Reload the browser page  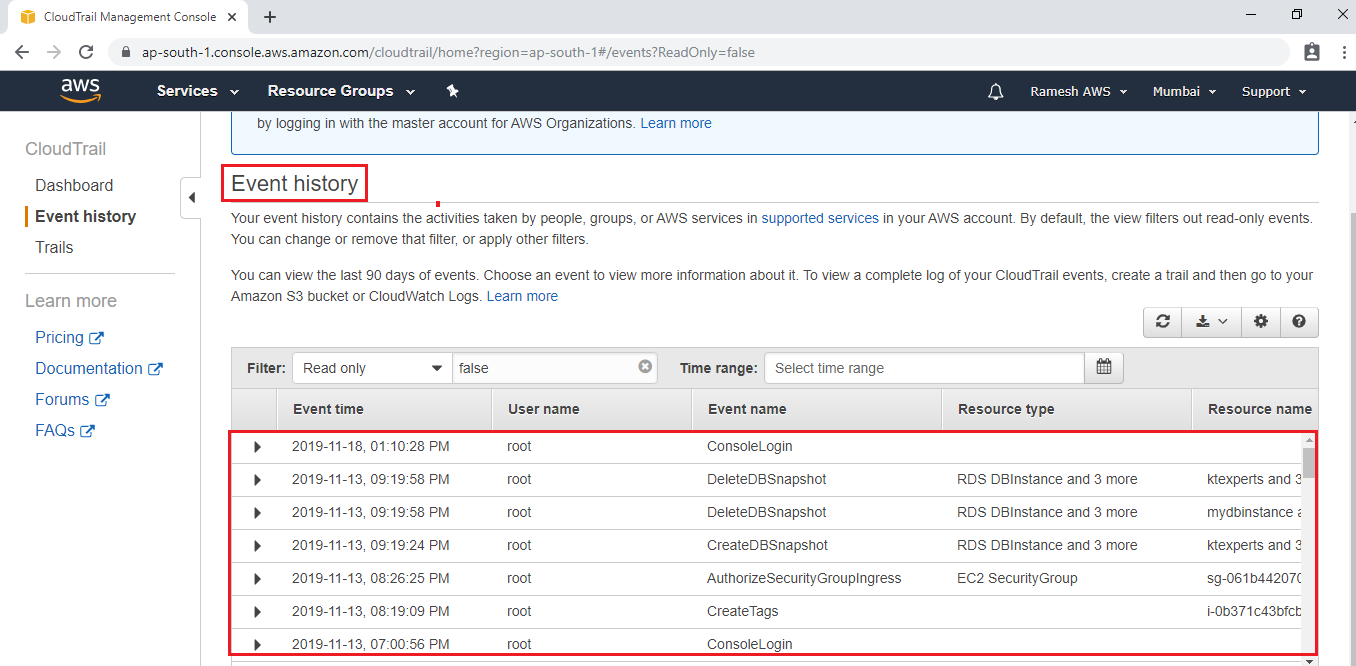click(86, 52)
